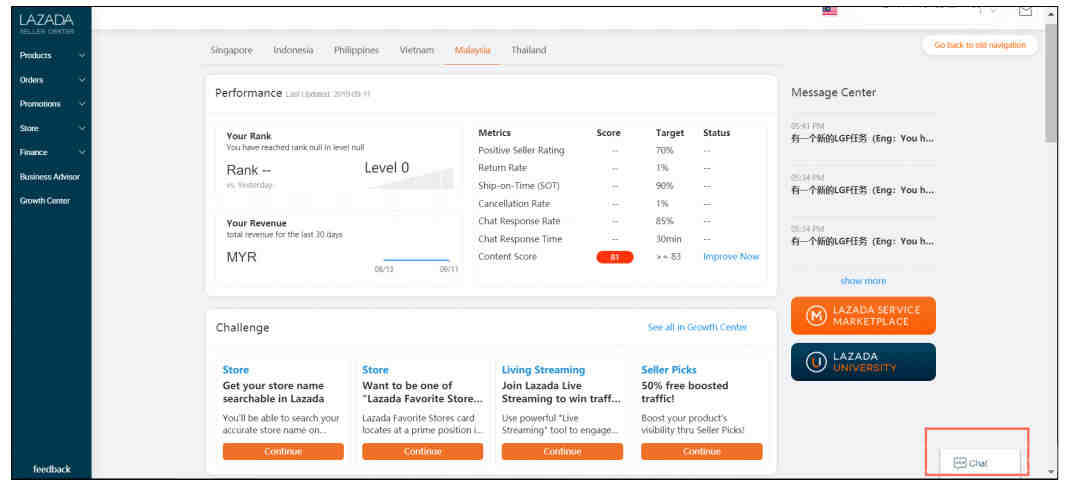Continue the Seller Picks challenge
Viewport: 1079px width, 492px height.
(701, 451)
